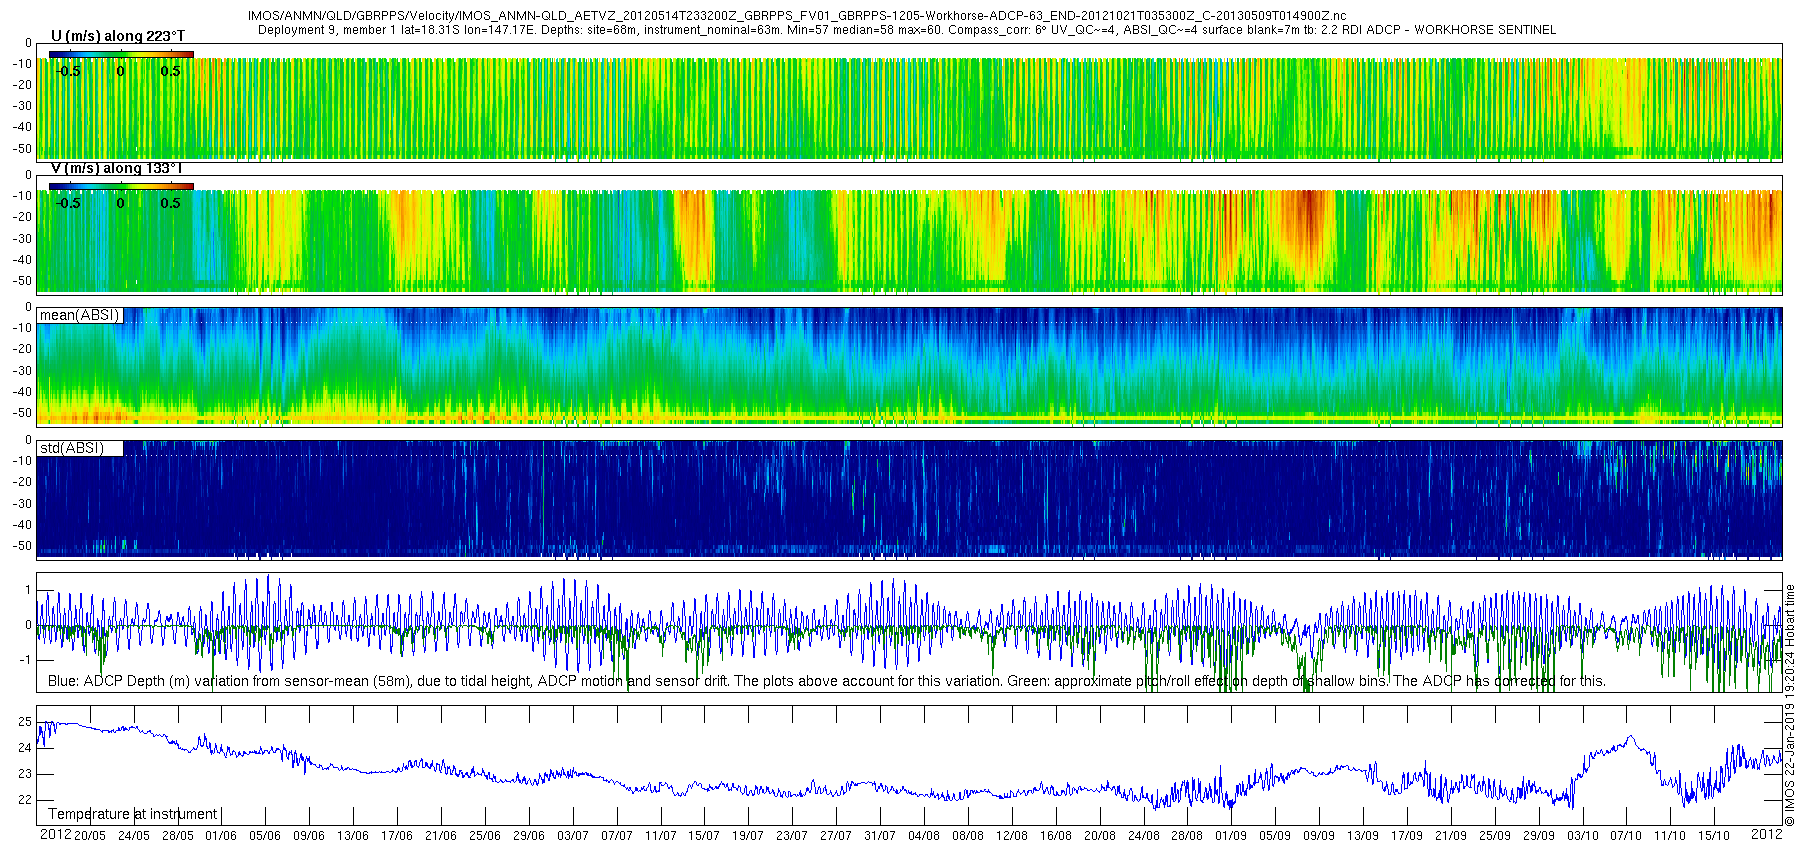Click the 0.5 label on the U colorbar

(171, 71)
